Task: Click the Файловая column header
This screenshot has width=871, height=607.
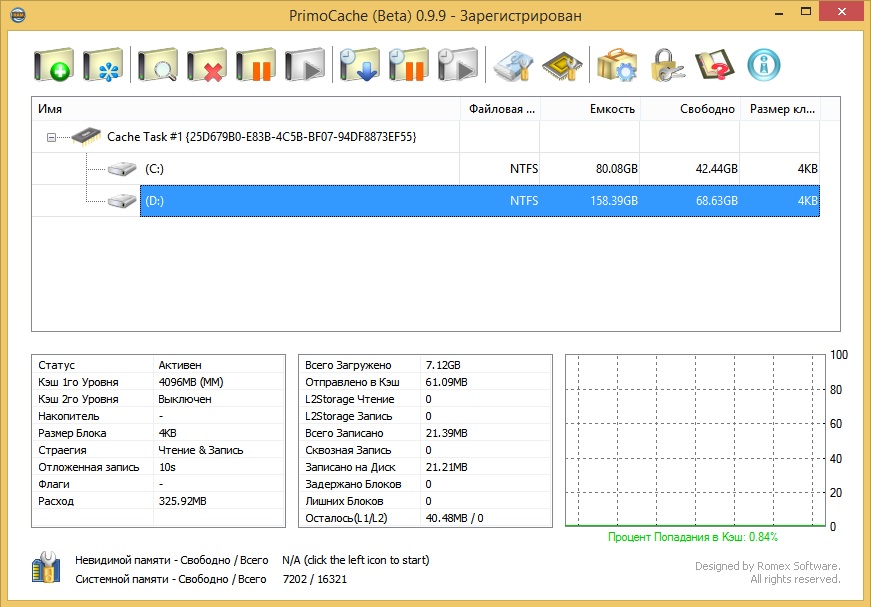Action: 500,109
